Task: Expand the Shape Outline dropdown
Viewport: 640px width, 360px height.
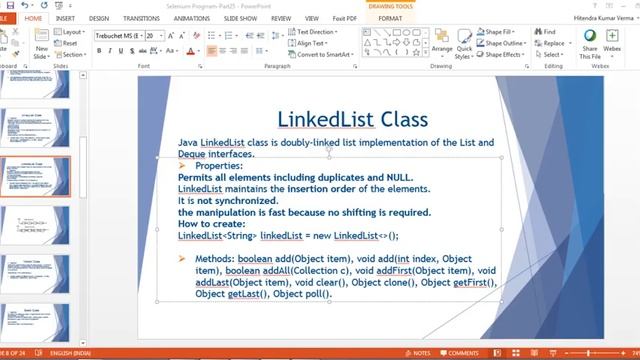Action: pyautogui.click(x=502, y=43)
